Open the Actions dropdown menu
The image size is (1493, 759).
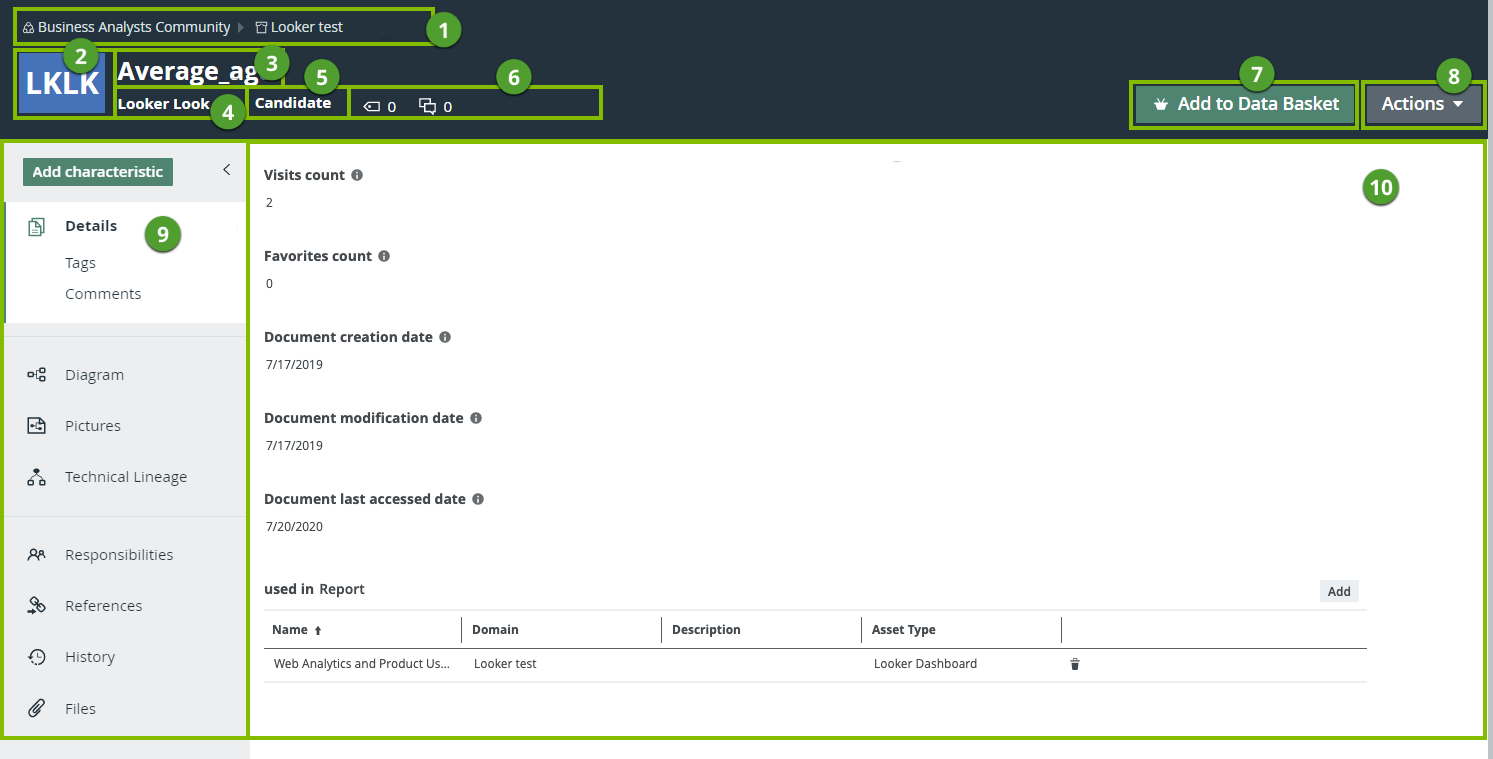coord(1422,104)
